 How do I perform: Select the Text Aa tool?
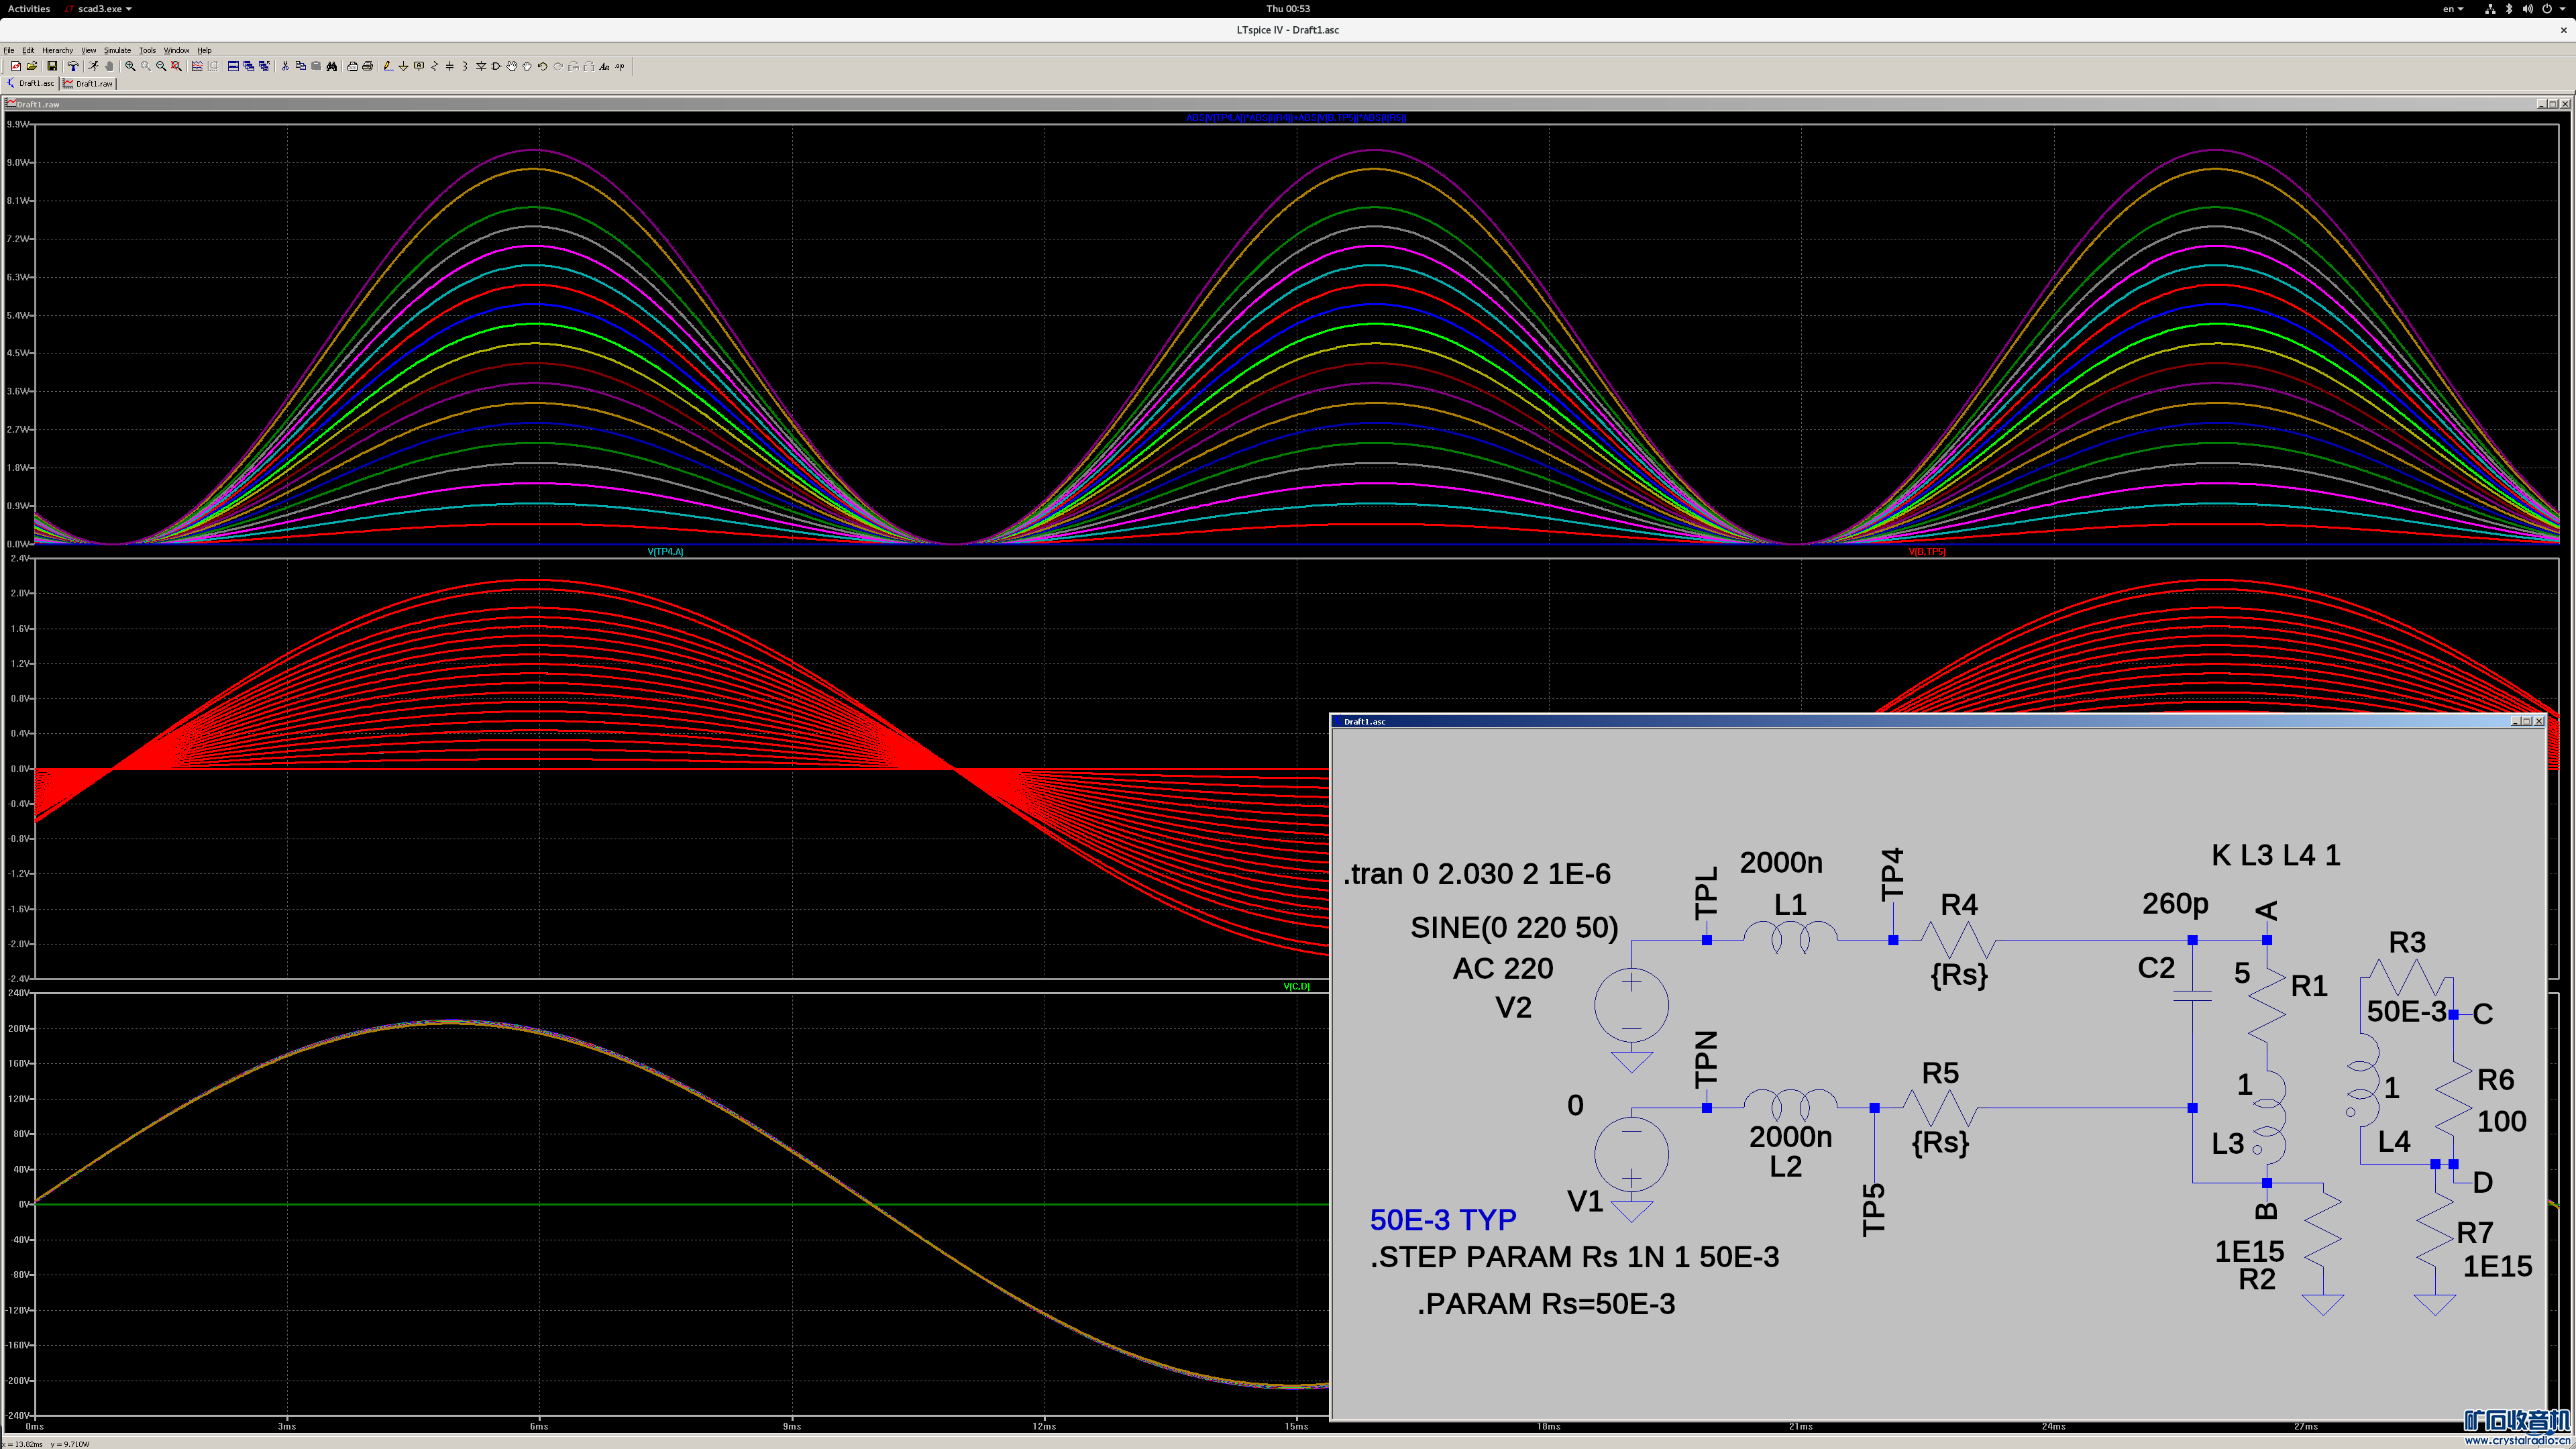604,66
